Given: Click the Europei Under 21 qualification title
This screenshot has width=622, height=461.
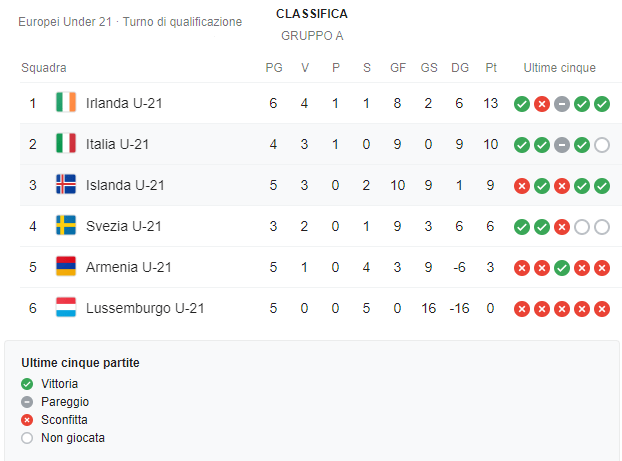Looking at the screenshot, I should point(130,21).
